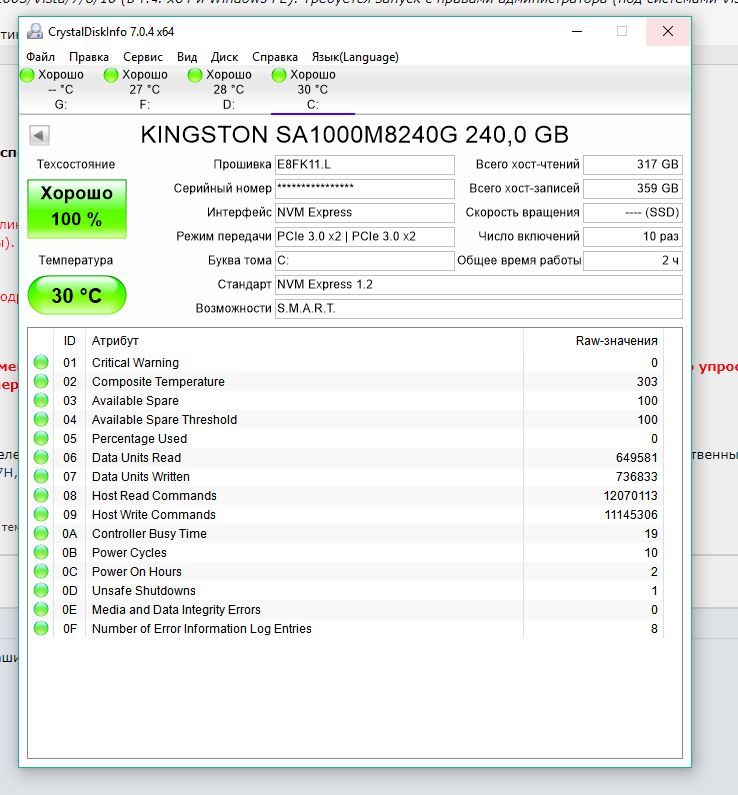Click the green status icon for Host Read Commands
Viewport: 738px width, 795px height.
(x=41, y=495)
